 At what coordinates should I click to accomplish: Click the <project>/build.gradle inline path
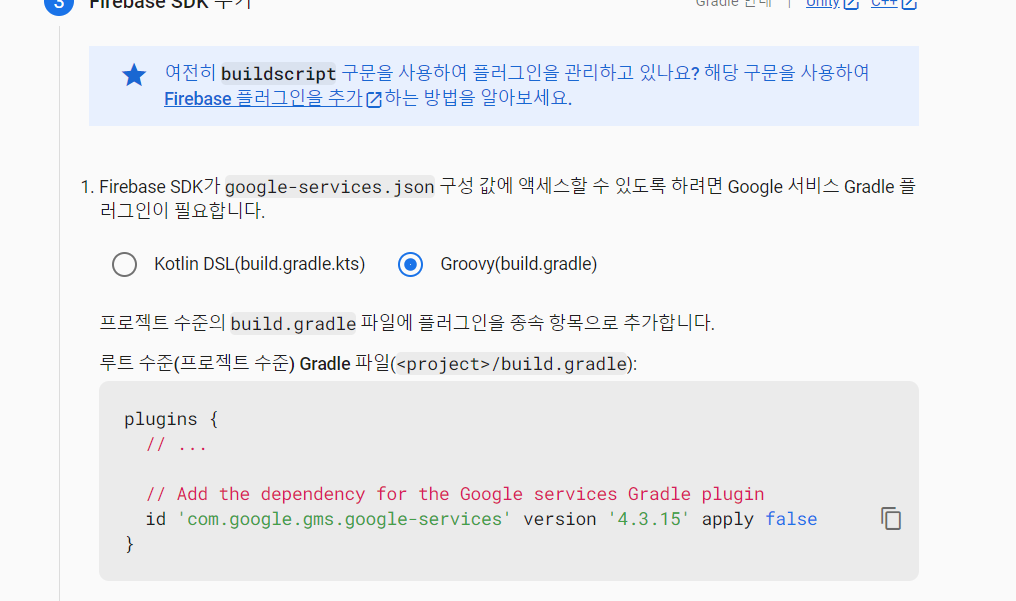(x=511, y=364)
